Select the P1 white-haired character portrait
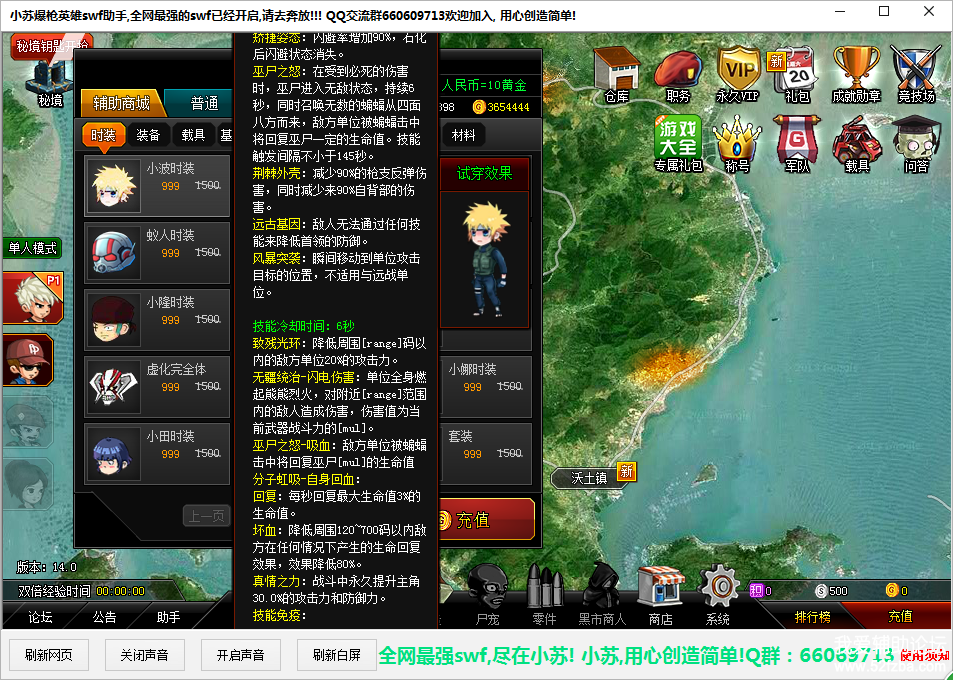The height and width of the screenshot is (680, 953). (x=33, y=298)
